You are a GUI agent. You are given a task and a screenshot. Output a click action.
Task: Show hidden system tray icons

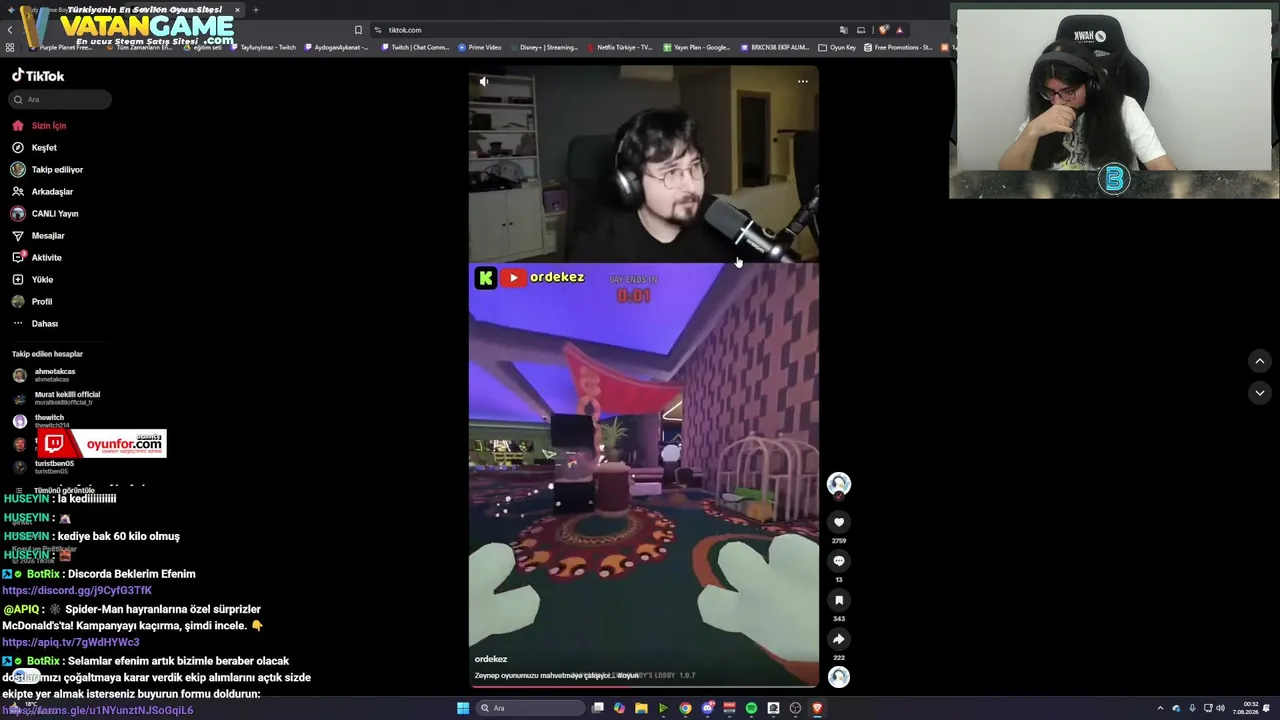click(x=1160, y=708)
